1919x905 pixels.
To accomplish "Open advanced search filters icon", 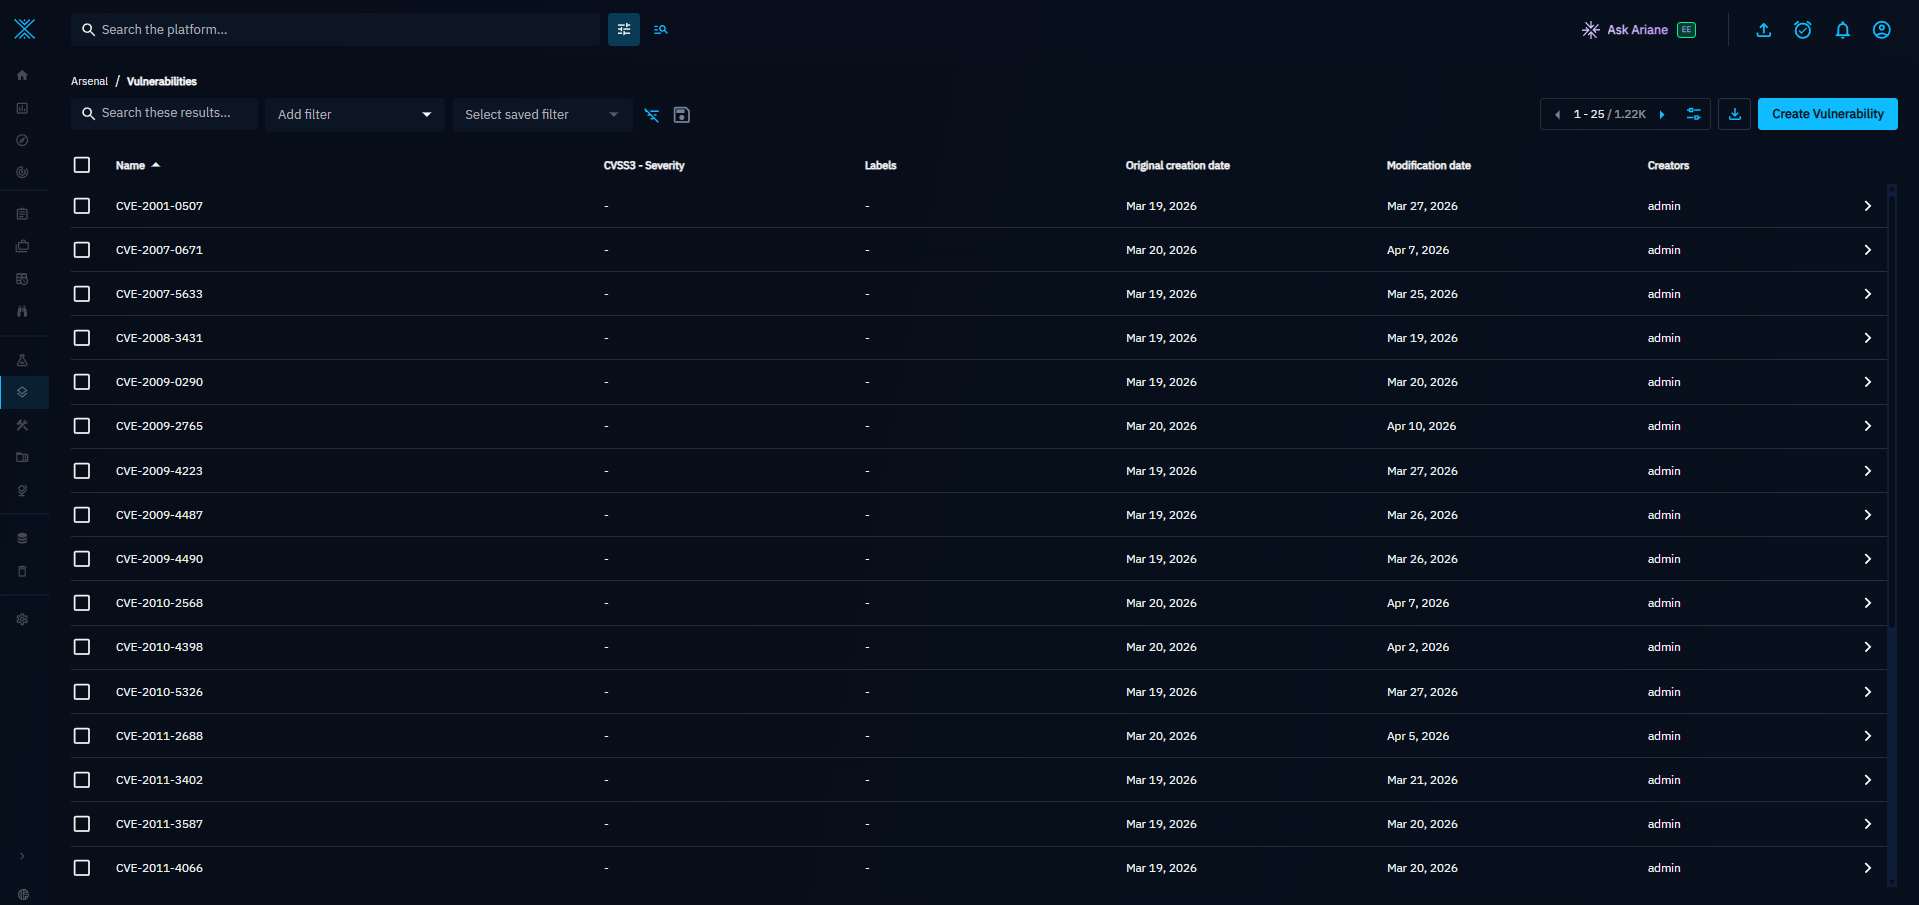I will click(624, 30).
